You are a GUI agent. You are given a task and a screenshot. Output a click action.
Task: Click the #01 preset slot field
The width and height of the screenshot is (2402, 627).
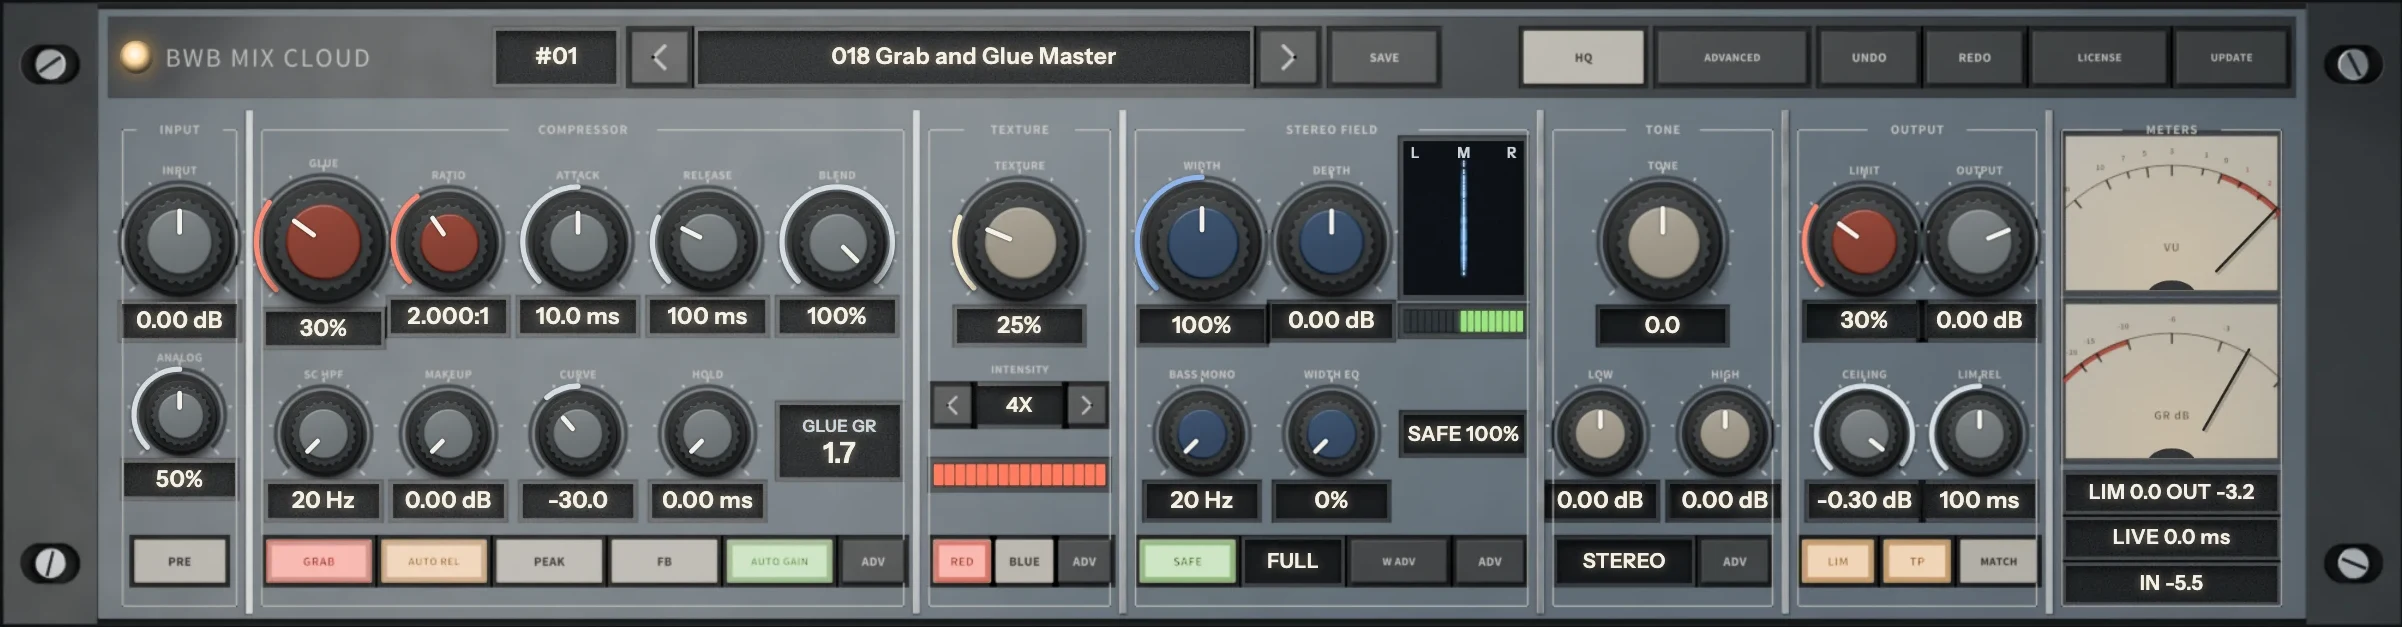pos(556,57)
